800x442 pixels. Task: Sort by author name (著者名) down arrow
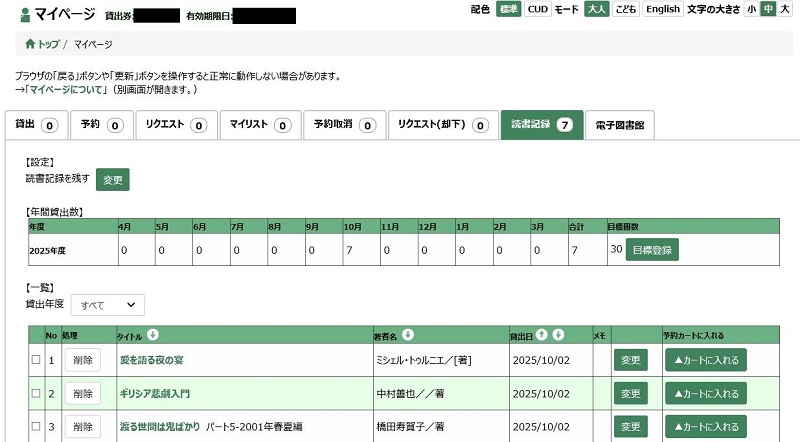coord(408,335)
